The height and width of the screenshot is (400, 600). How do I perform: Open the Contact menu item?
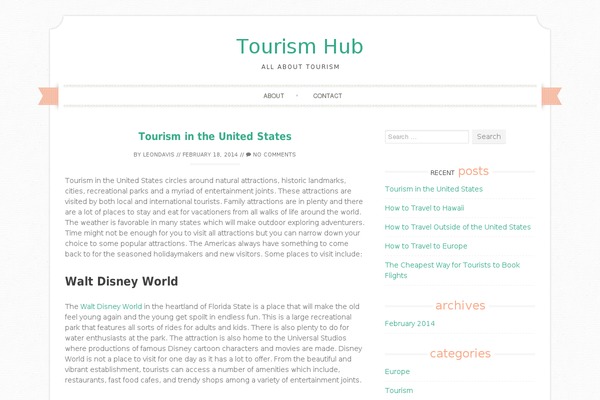(328, 96)
